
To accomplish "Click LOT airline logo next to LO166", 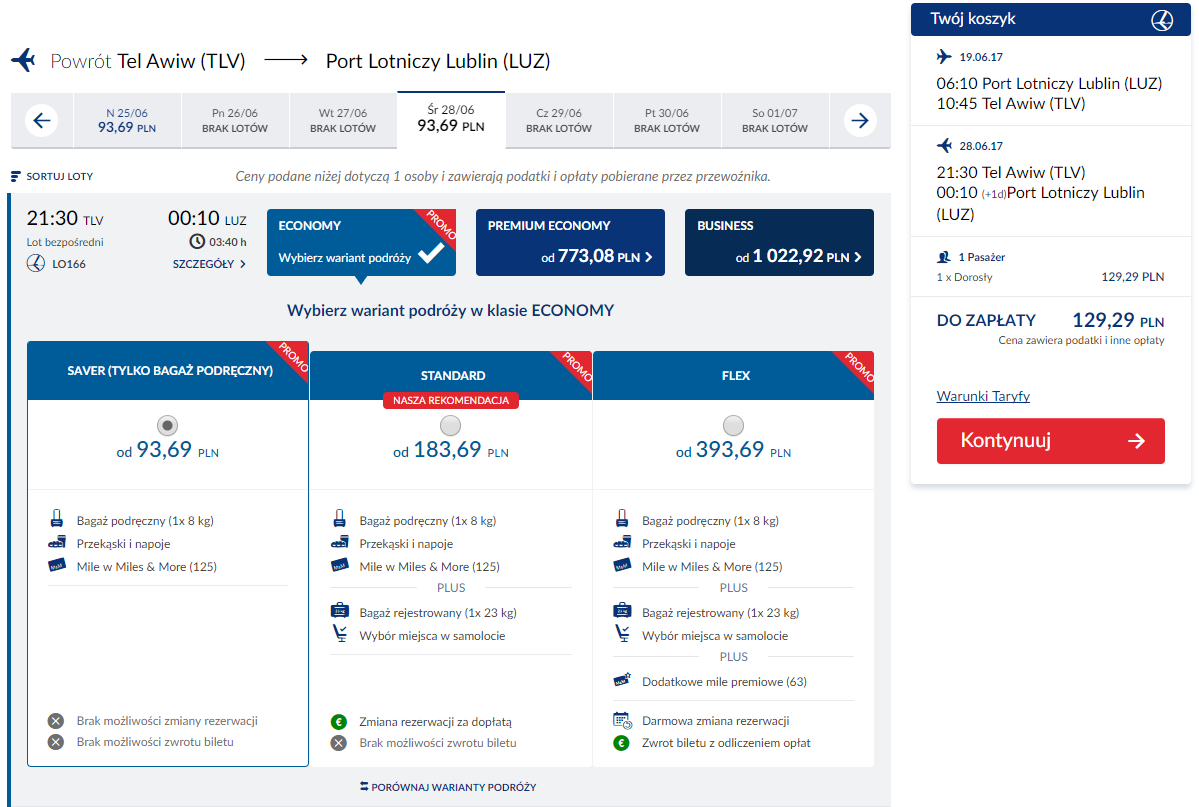I will pyautogui.click(x=36, y=264).
